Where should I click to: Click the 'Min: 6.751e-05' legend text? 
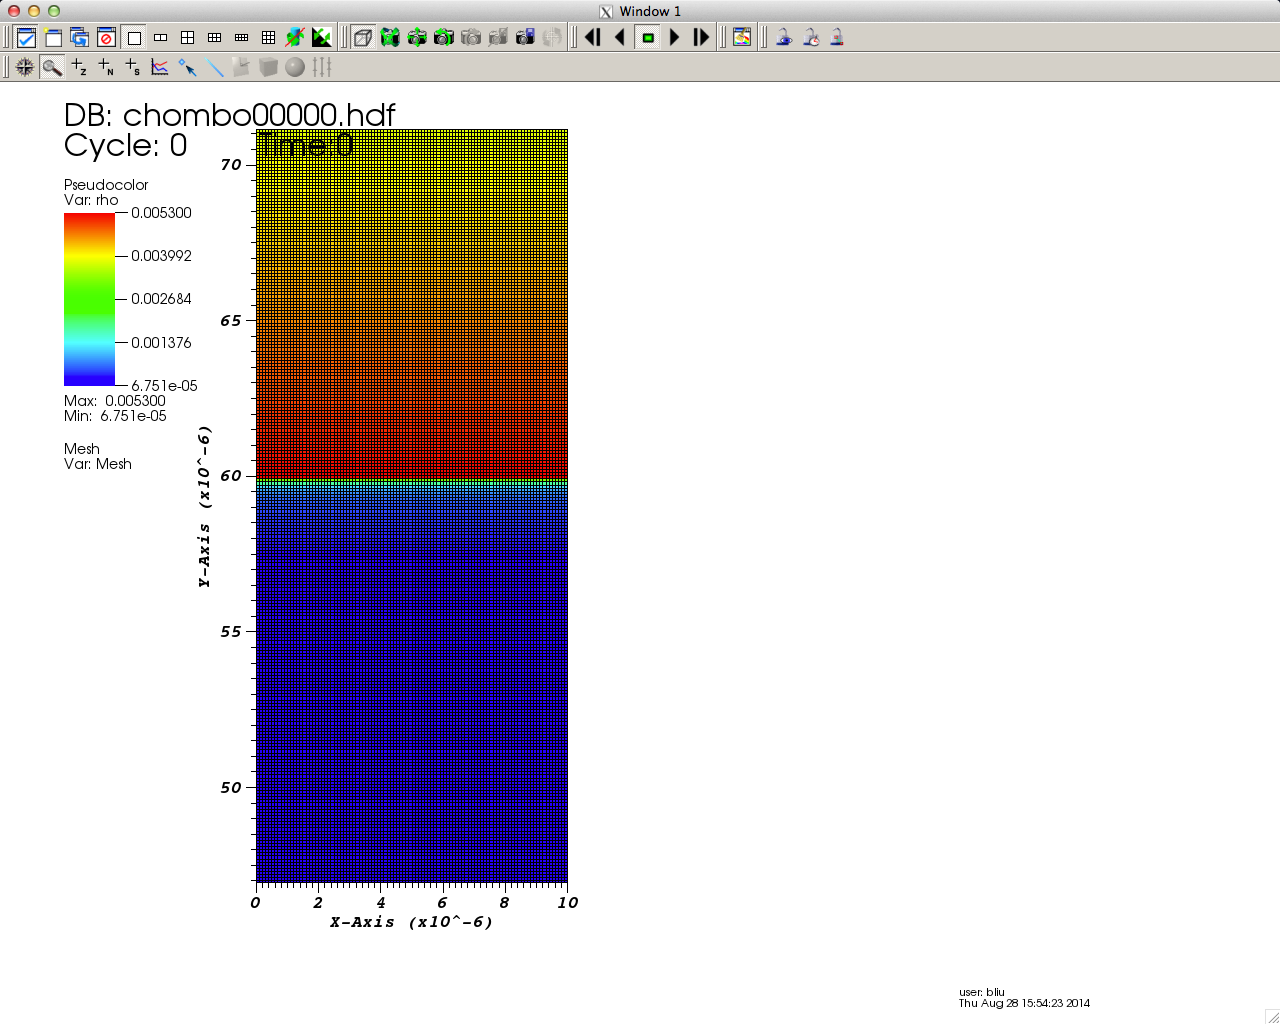pyautogui.click(x=115, y=416)
